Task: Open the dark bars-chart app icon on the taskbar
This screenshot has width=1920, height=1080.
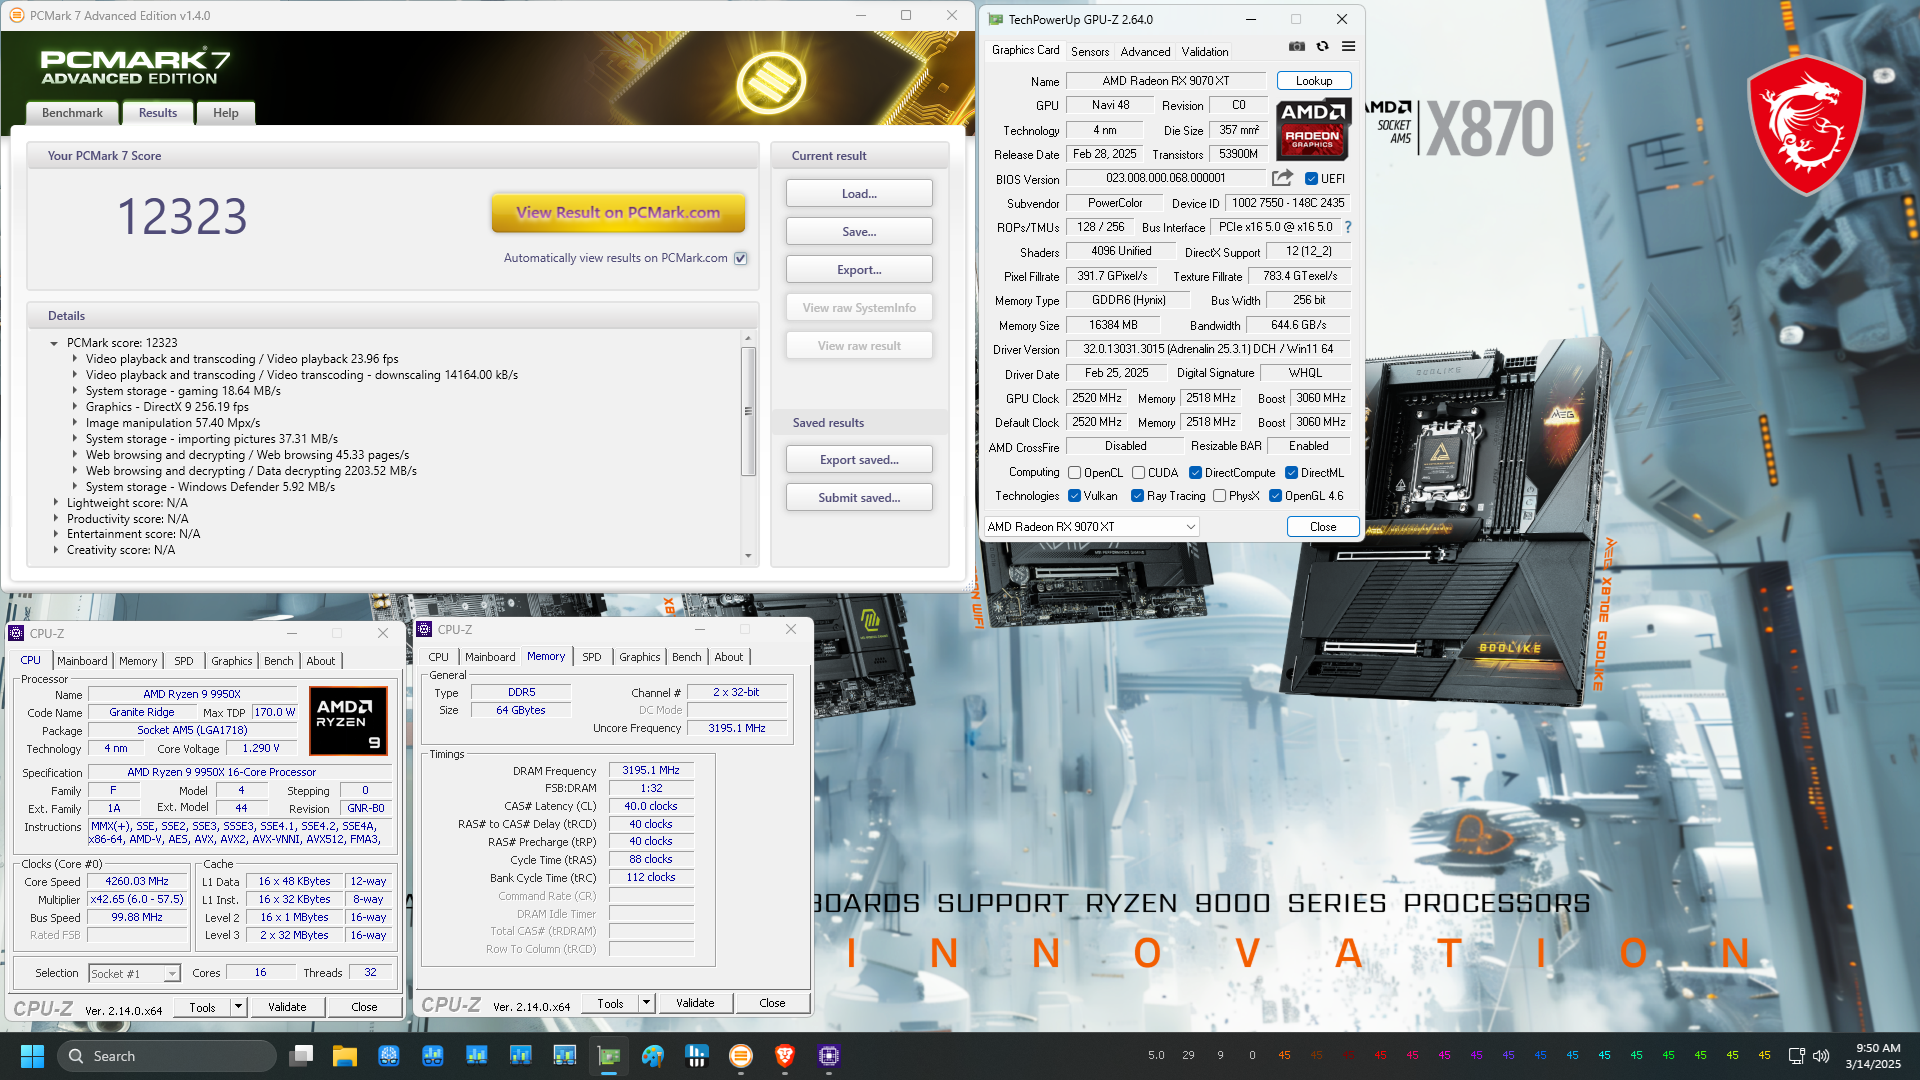Action: (x=697, y=1056)
